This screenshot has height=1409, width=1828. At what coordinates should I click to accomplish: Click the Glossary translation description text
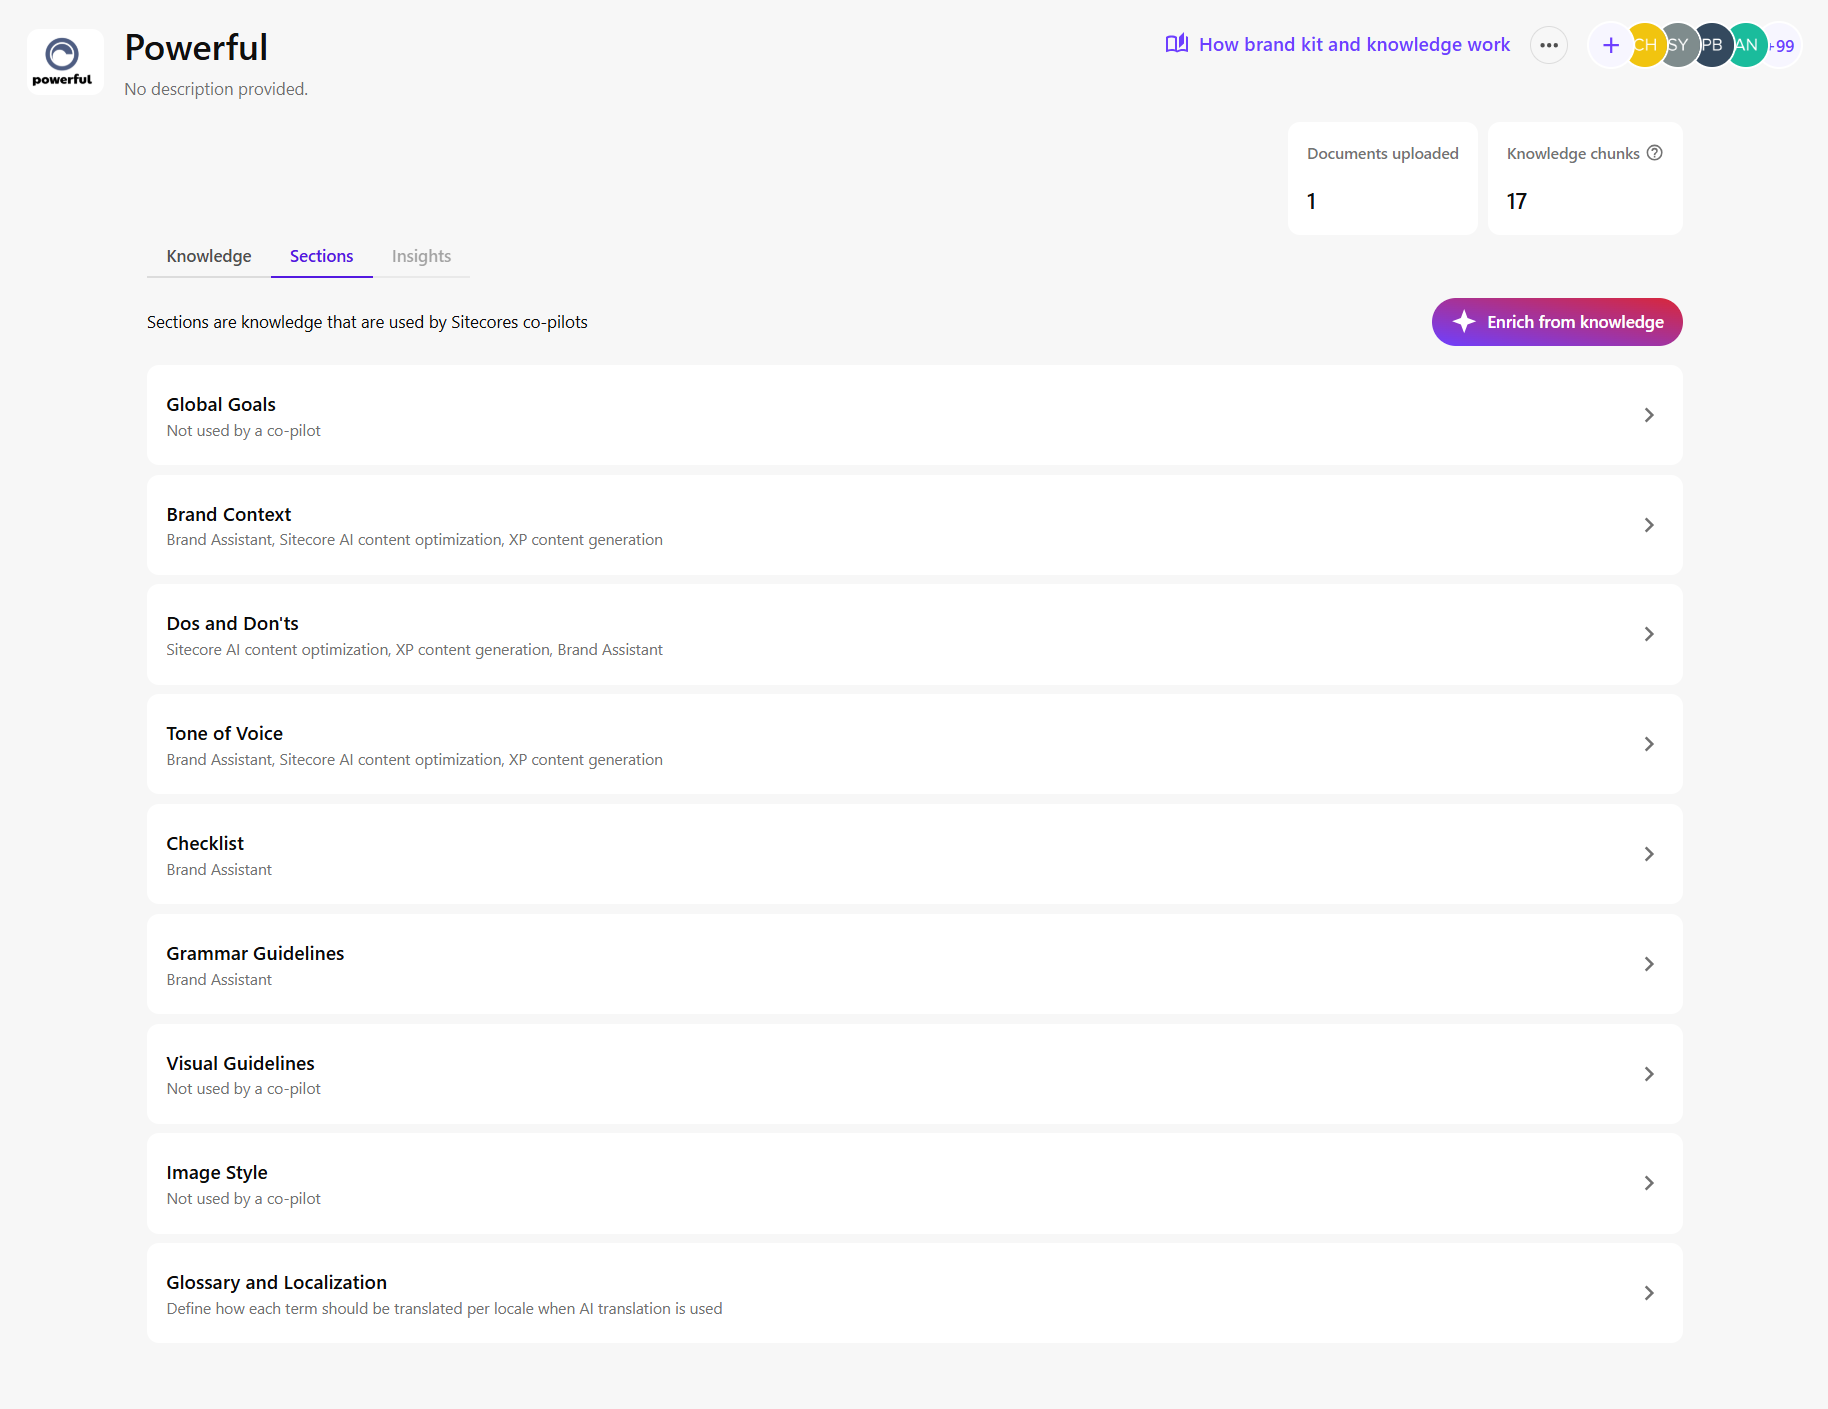444,1309
